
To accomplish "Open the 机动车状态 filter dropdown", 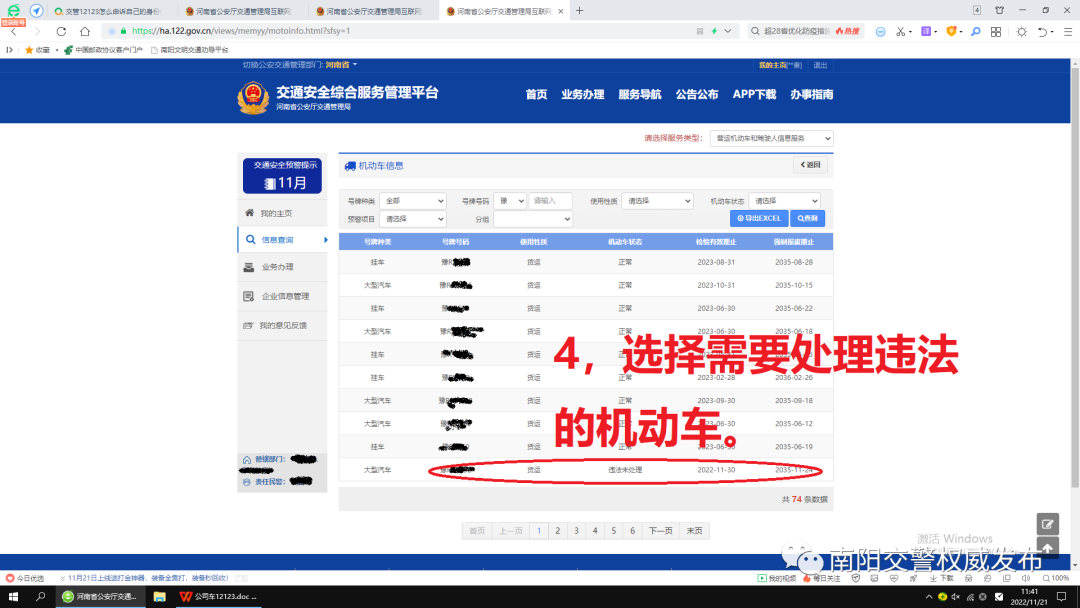I will pyautogui.click(x=784, y=200).
